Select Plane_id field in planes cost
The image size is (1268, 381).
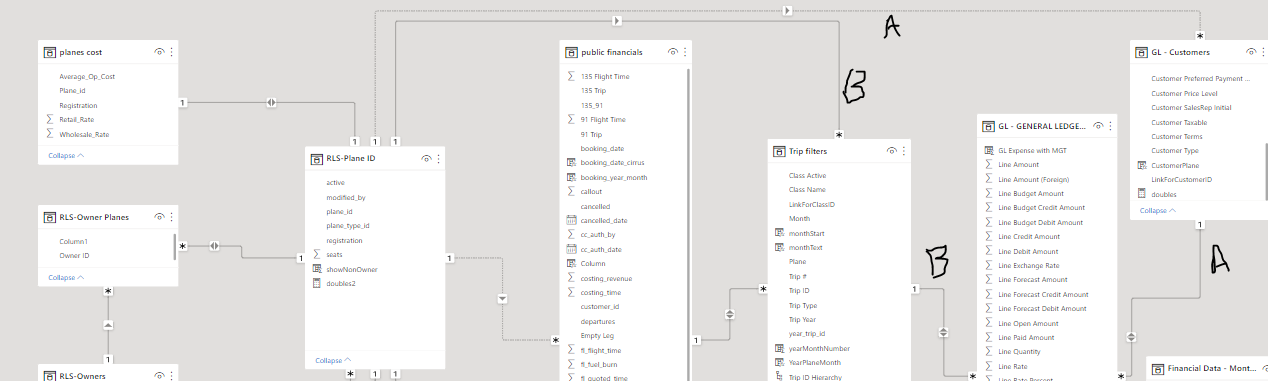72,90
